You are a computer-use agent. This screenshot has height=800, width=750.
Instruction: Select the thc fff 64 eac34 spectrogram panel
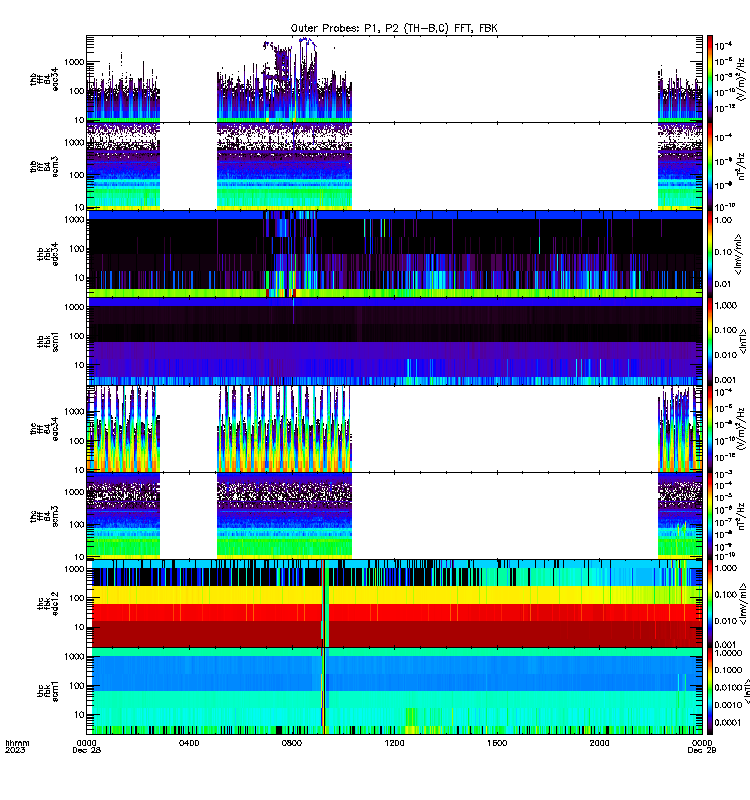tap(394, 429)
